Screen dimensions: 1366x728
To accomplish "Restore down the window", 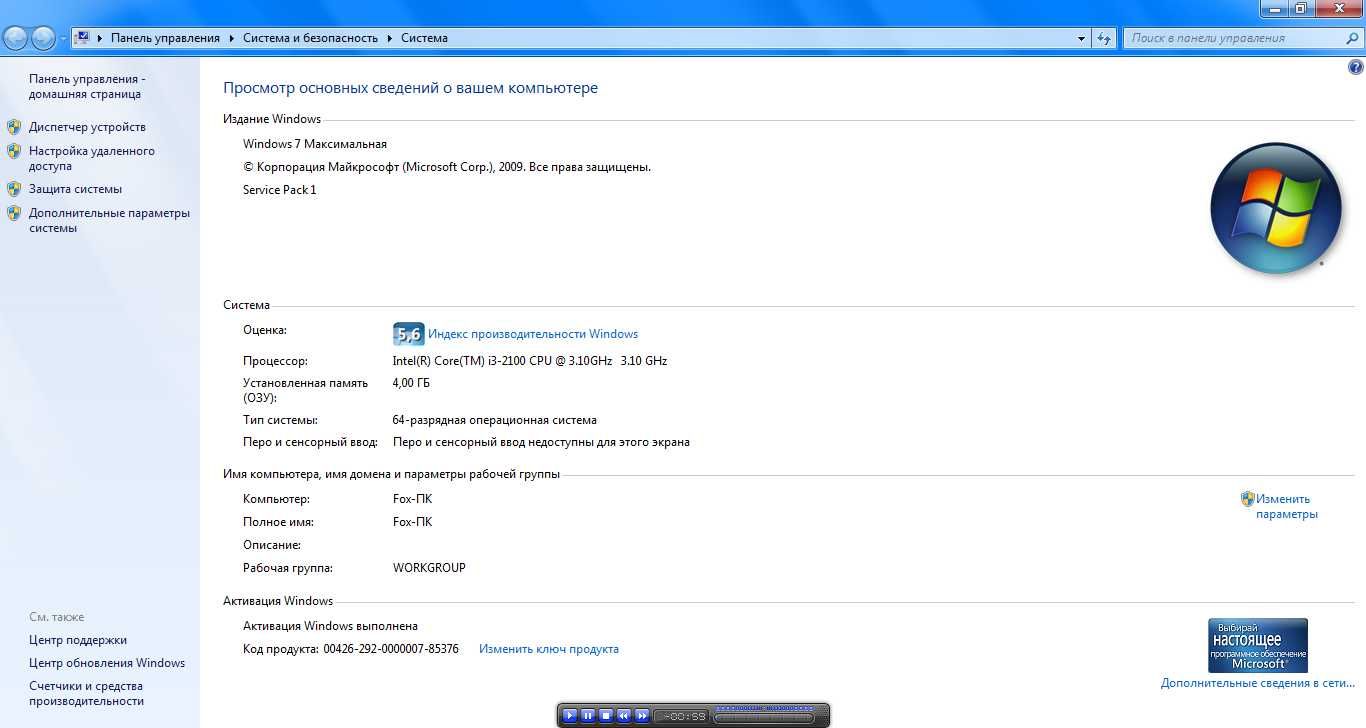I will tap(1301, 8).
